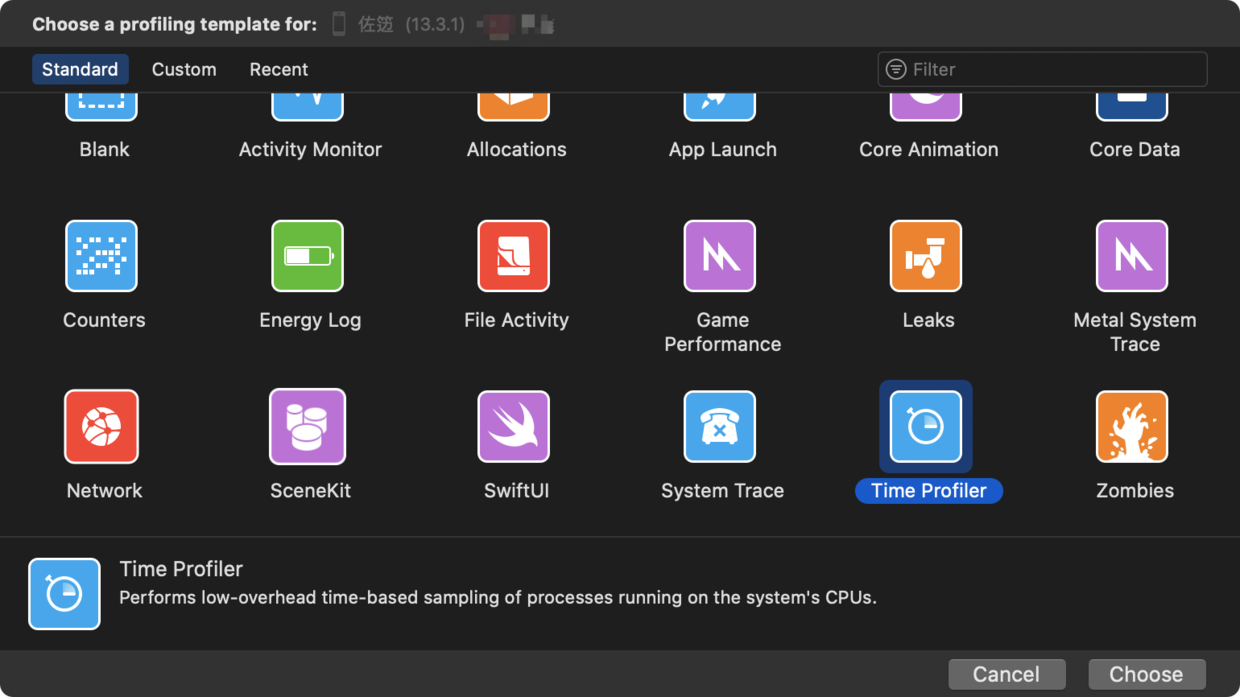The image size is (1240, 697).
Task: Click the File Activity label
Action: tap(516, 320)
